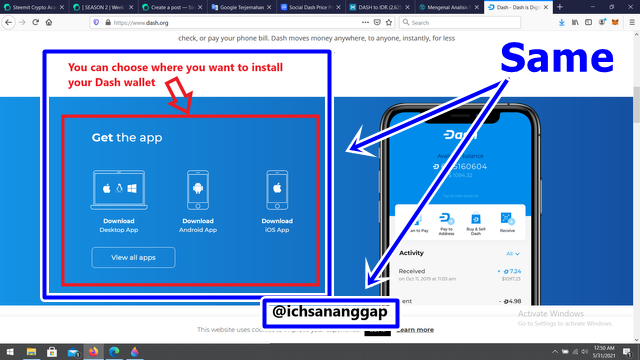
Task: Click the site padlock security icon
Action: 108,22
